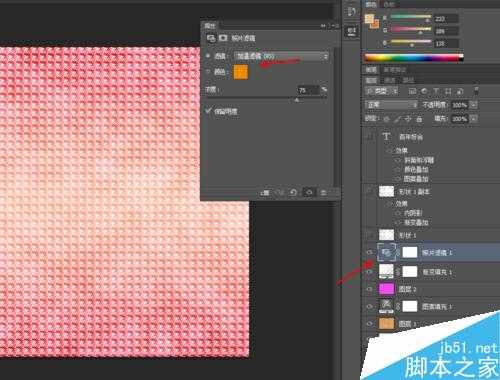Show the Shape 1 copy layer (形状 1 副本)
The image size is (500, 380).
pyautogui.click(x=369, y=191)
